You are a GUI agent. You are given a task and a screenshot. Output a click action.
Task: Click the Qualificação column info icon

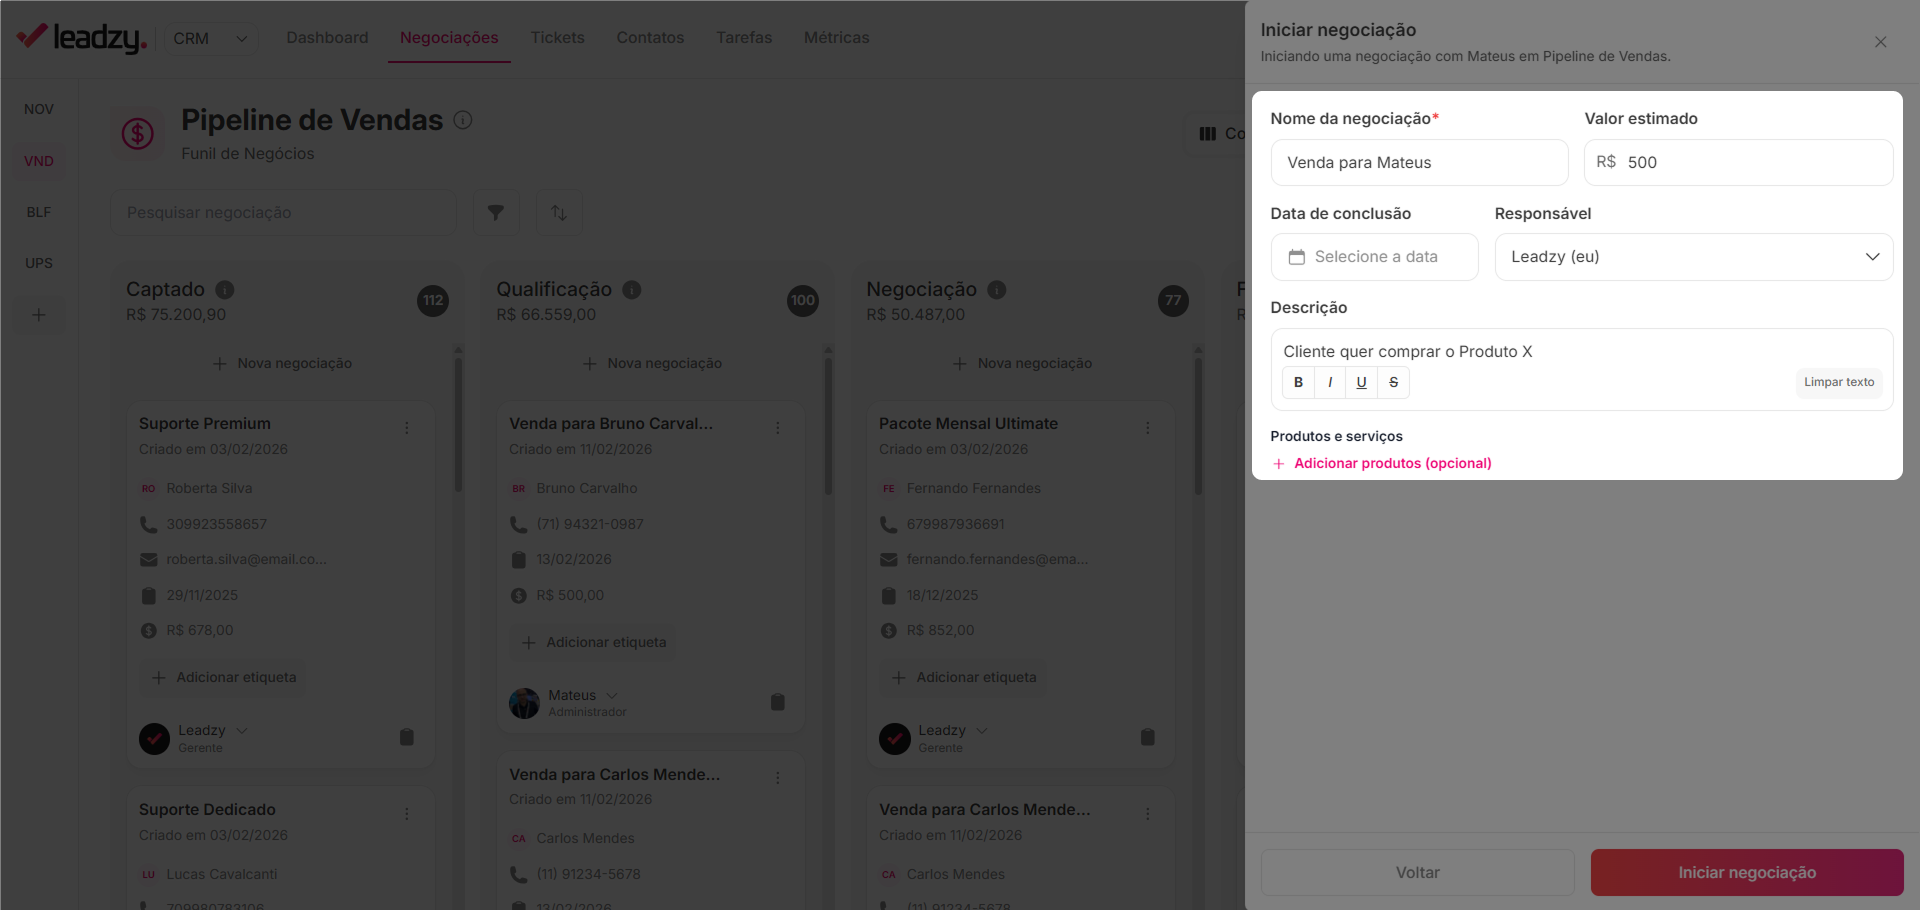coord(632,289)
